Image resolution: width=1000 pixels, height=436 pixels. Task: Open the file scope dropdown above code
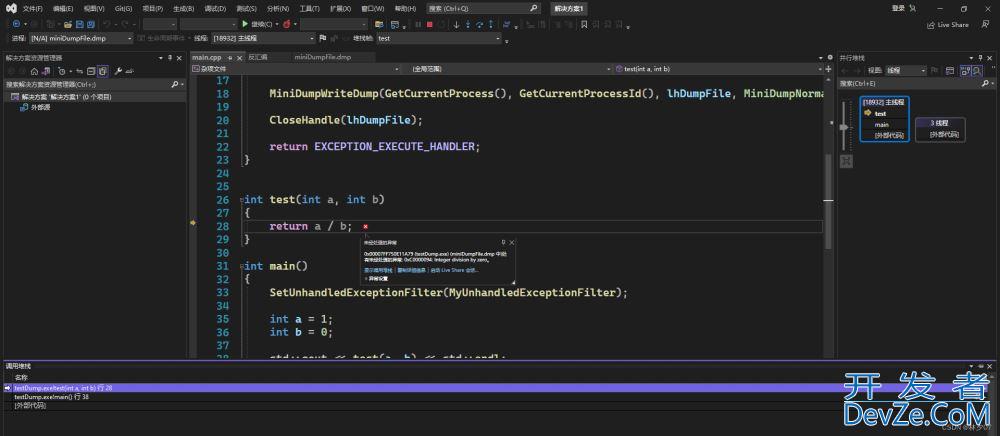(297, 68)
